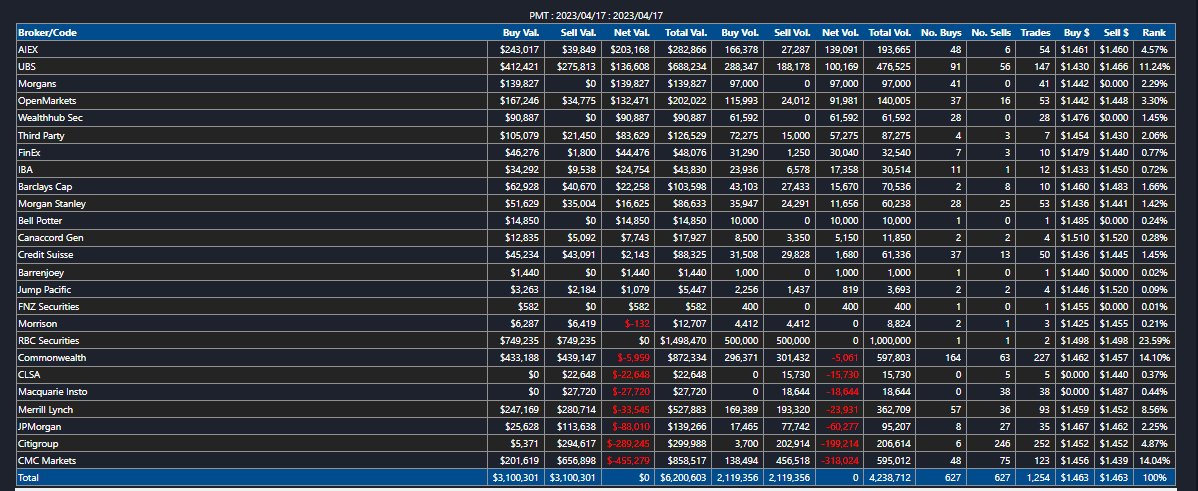1198x491 pixels.
Task: Select the Macquarie Insto broker name
Action: click(x=52, y=392)
